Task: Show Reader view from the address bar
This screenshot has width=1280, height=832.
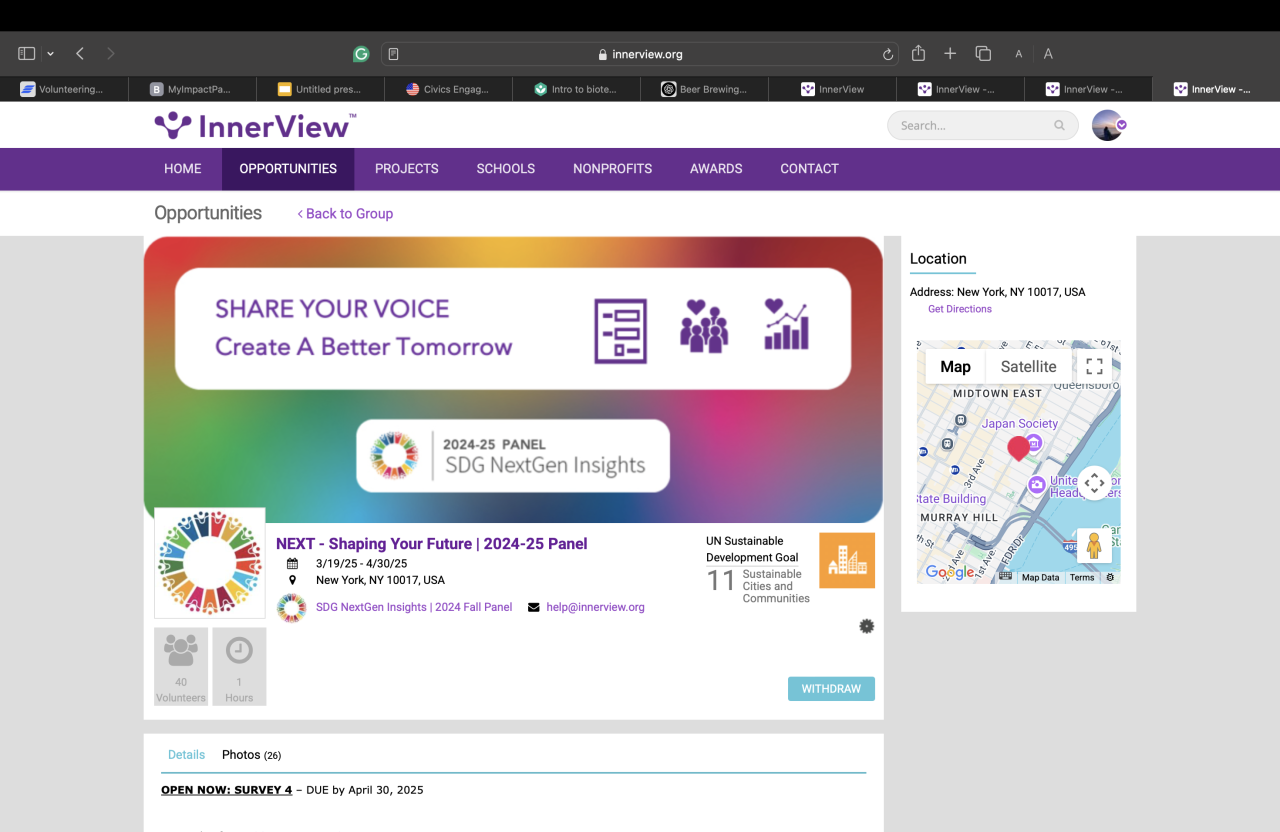Action: (394, 54)
